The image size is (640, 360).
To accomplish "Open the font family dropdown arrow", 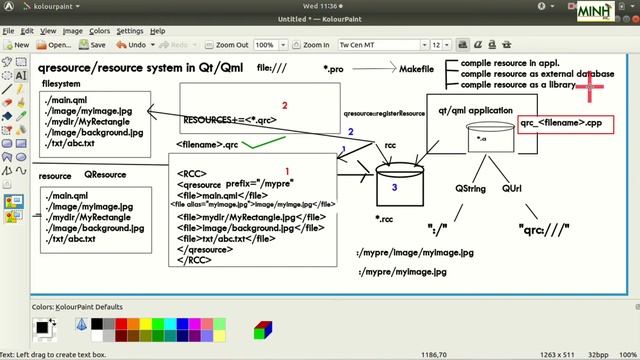I will pyautogui.click(x=424, y=45).
